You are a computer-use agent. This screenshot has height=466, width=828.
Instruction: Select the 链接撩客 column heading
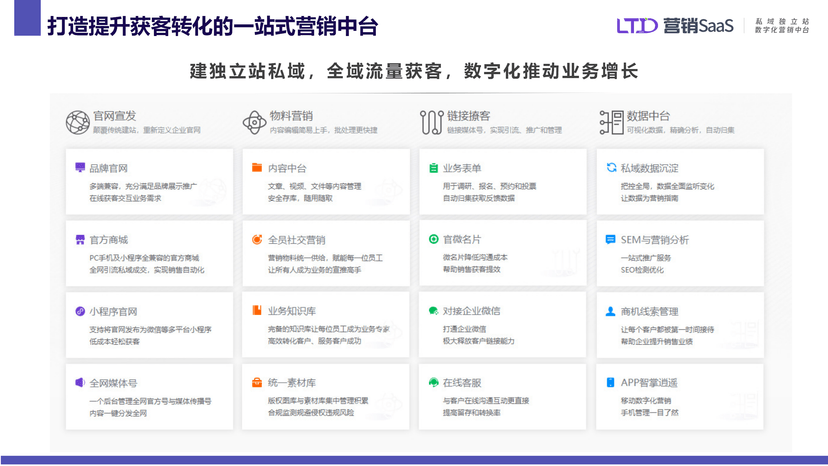[469, 116]
